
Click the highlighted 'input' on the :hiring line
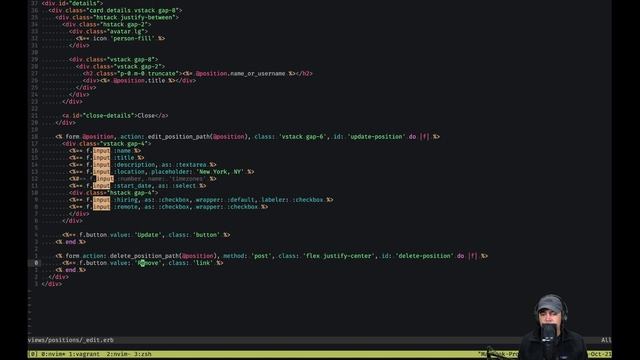(101, 200)
